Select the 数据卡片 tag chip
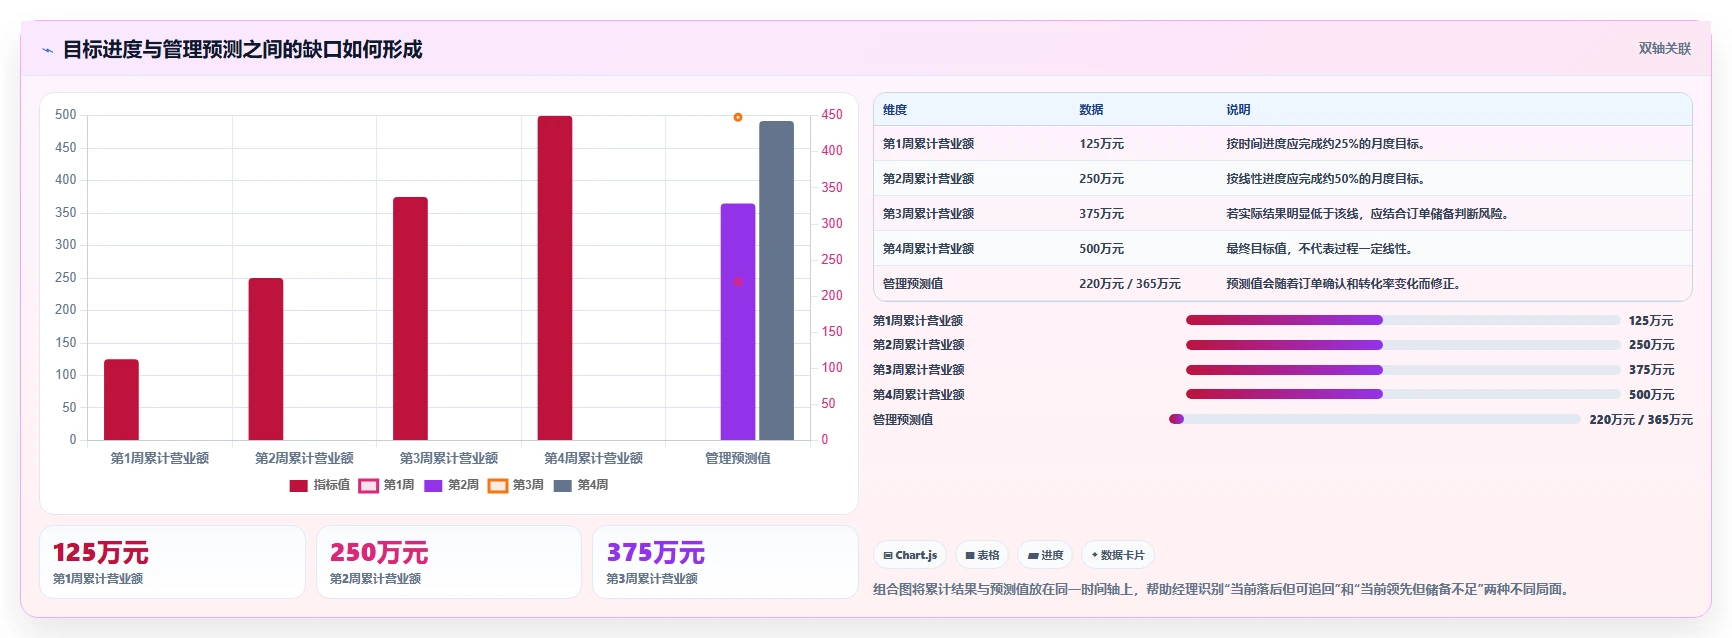The height and width of the screenshot is (638, 1732). pos(1118,555)
